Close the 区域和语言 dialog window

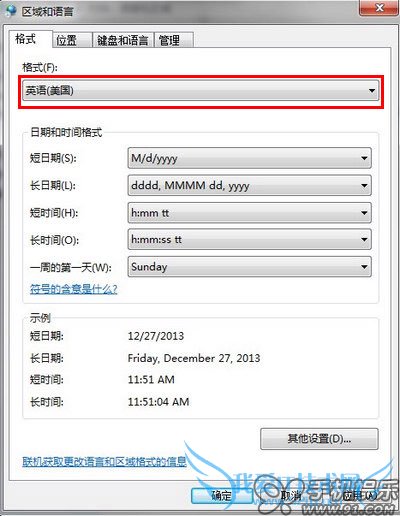(379, 8)
